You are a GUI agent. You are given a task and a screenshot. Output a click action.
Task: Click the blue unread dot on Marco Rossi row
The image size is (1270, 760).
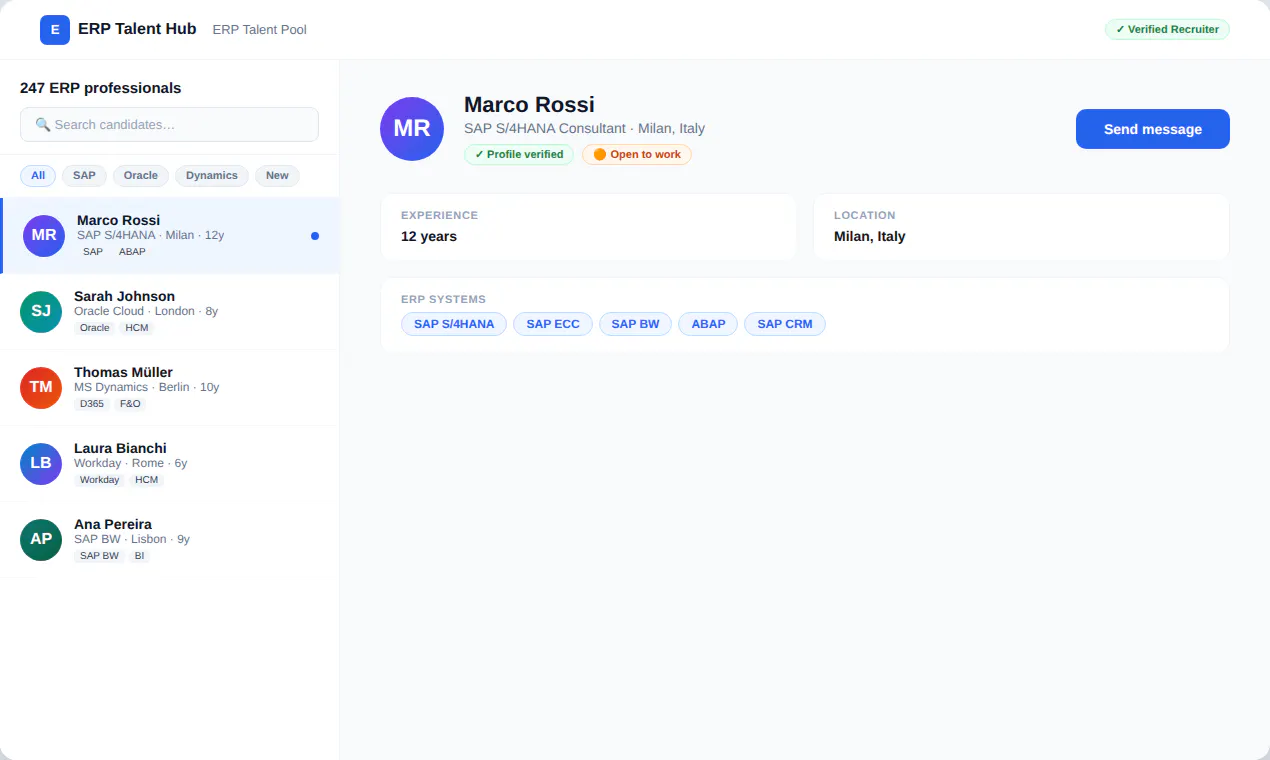tap(315, 236)
